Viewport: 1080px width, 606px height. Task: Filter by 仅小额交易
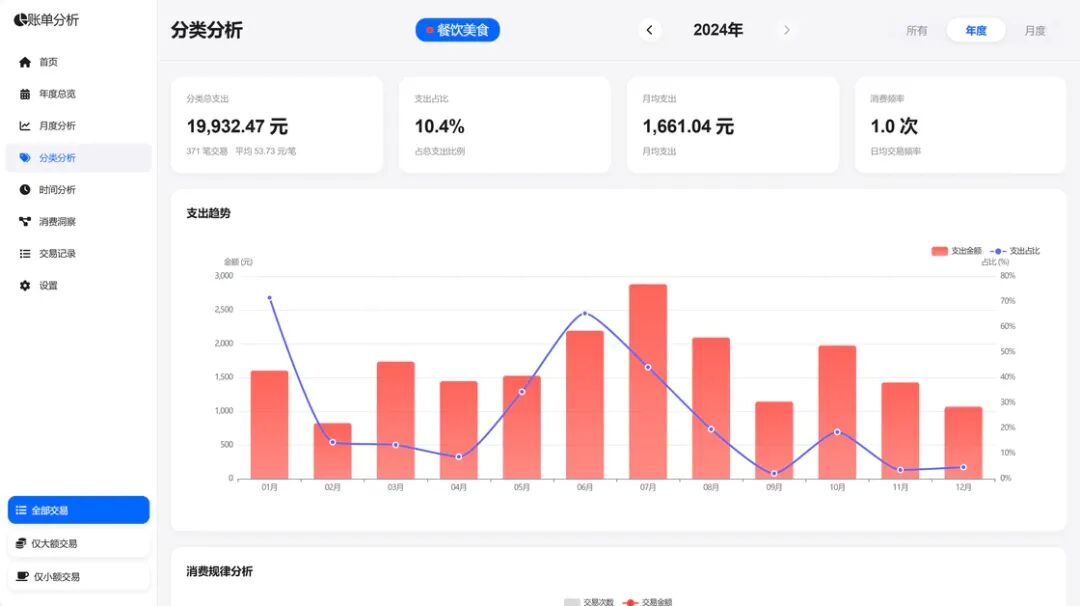point(79,576)
